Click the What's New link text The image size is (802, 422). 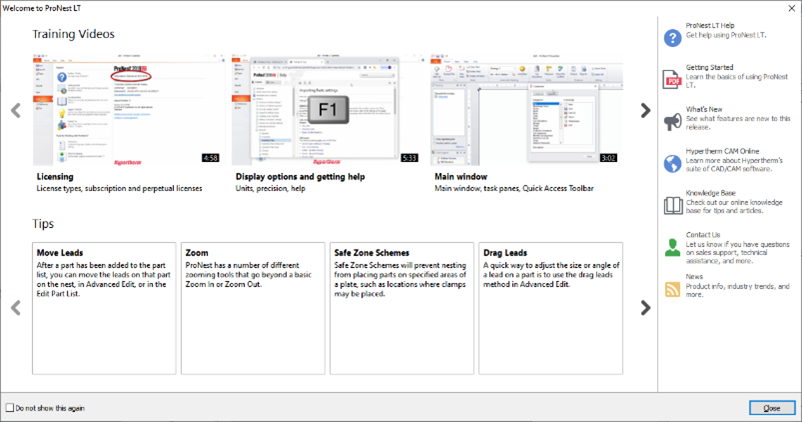[x=704, y=109]
